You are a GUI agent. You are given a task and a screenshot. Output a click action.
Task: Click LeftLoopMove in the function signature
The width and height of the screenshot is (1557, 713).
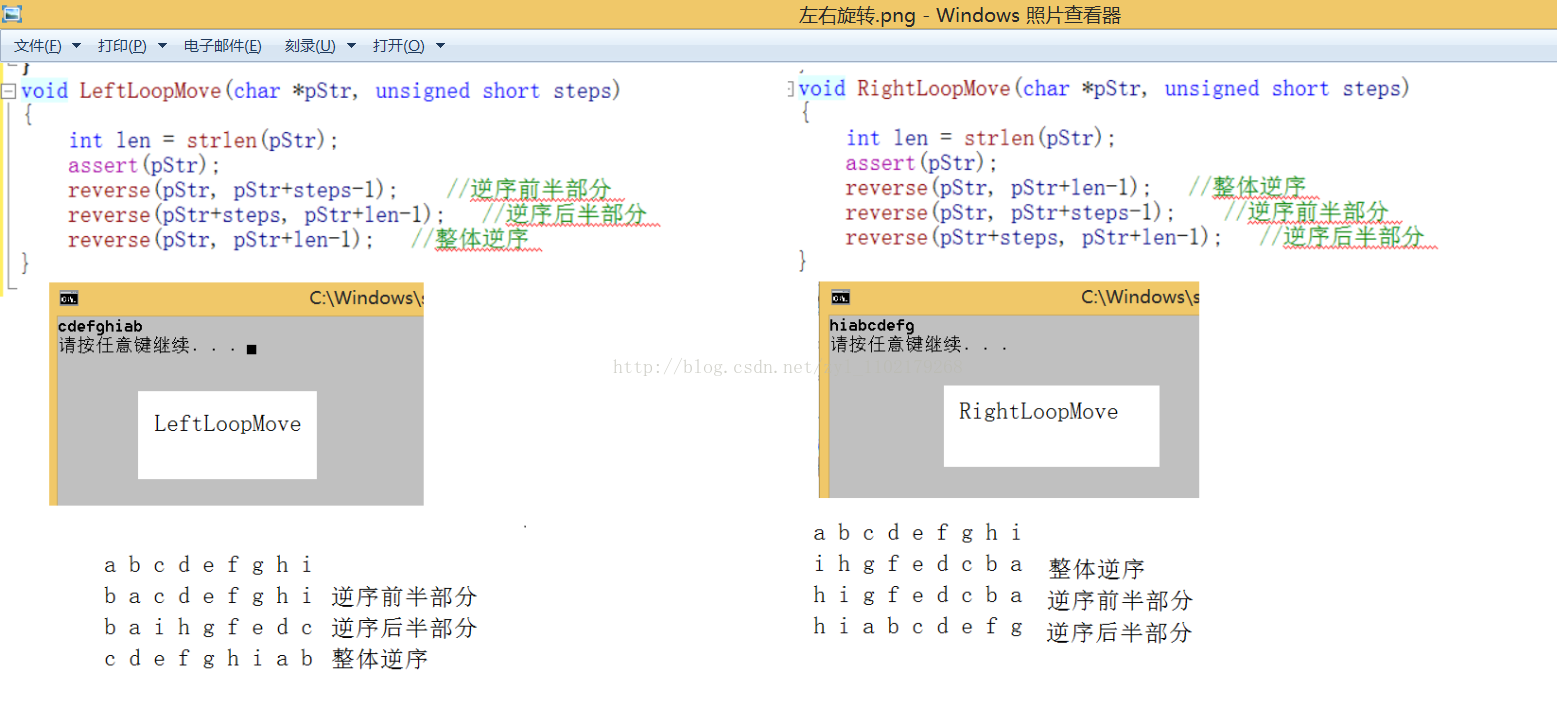point(150,91)
